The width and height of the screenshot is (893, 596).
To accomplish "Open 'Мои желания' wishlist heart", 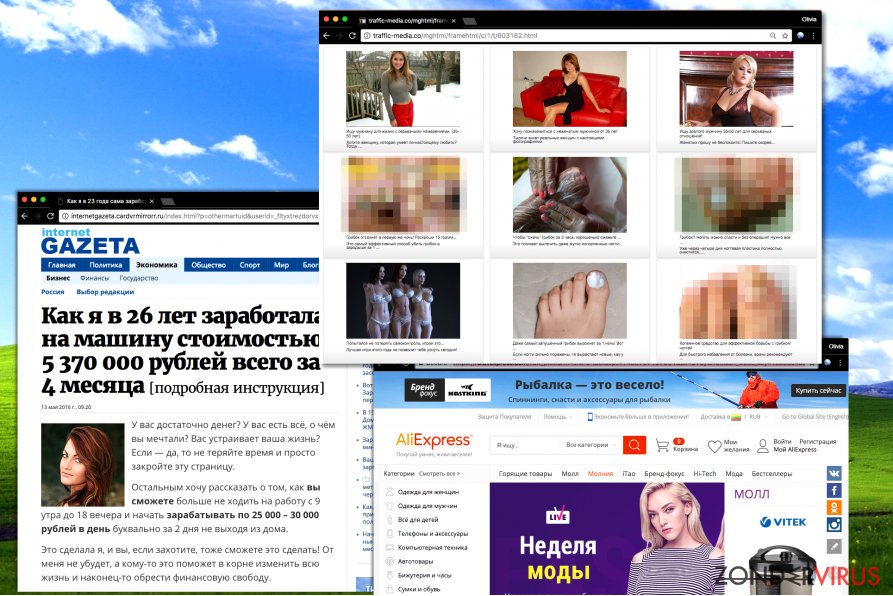I will pos(728,446).
